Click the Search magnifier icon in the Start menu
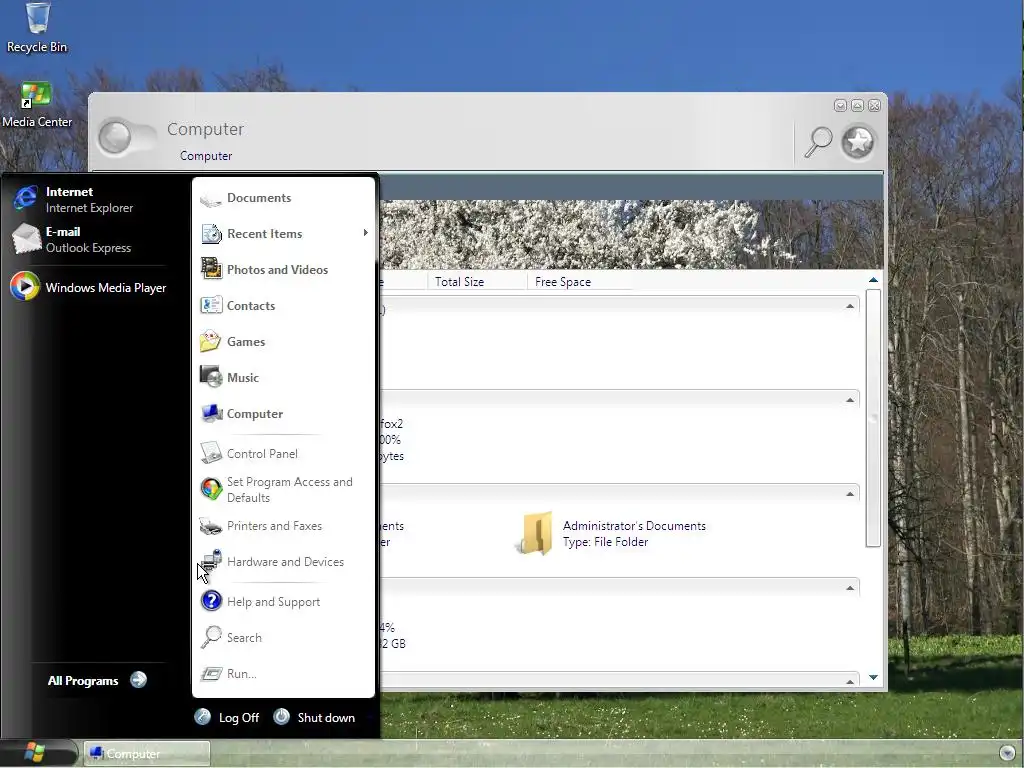Viewport: 1024px width, 768px height. pyautogui.click(x=211, y=637)
